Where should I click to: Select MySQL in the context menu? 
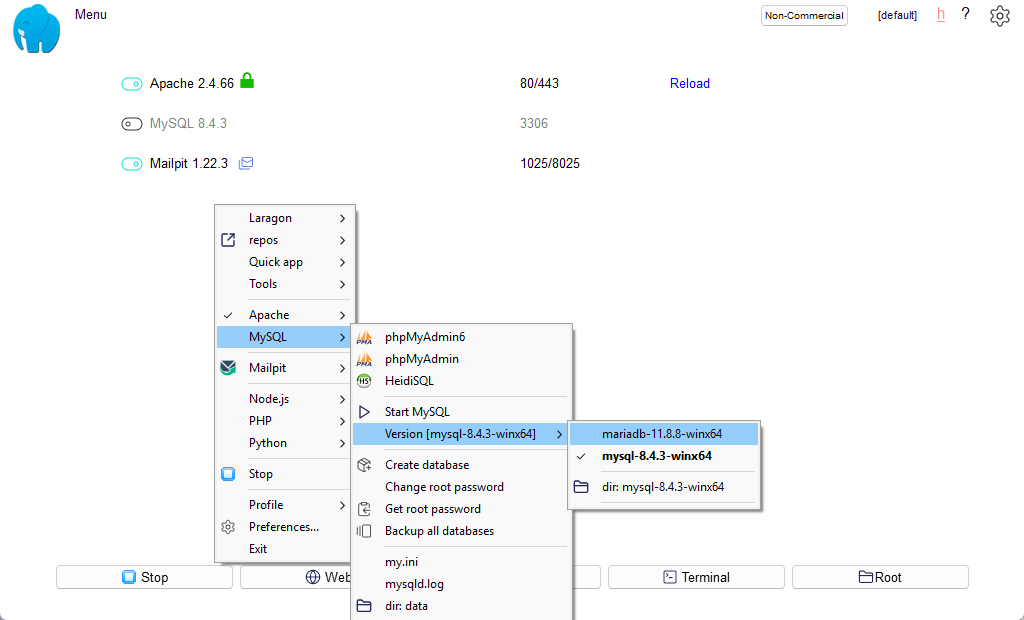tap(284, 337)
